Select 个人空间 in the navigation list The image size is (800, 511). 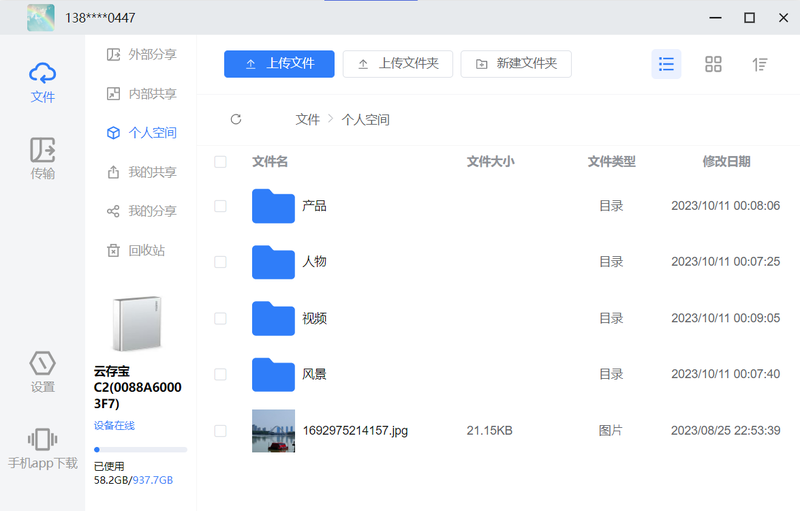(141, 133)
